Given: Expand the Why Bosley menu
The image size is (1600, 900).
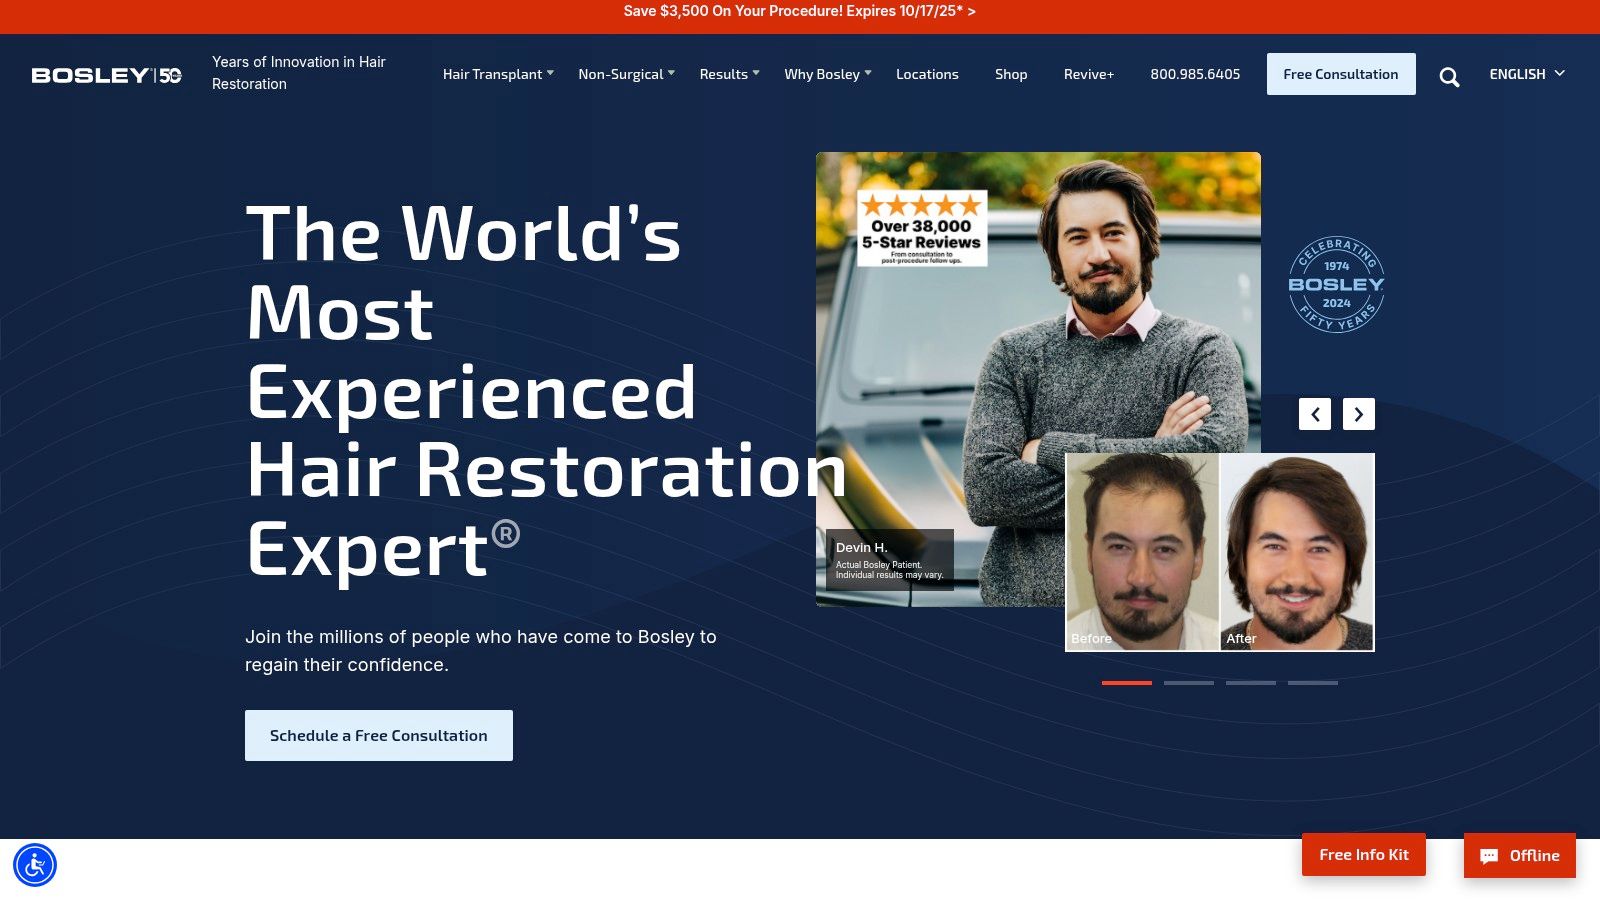Looking at the screenshot, I should pyautogui.click(x=828, y=74).
